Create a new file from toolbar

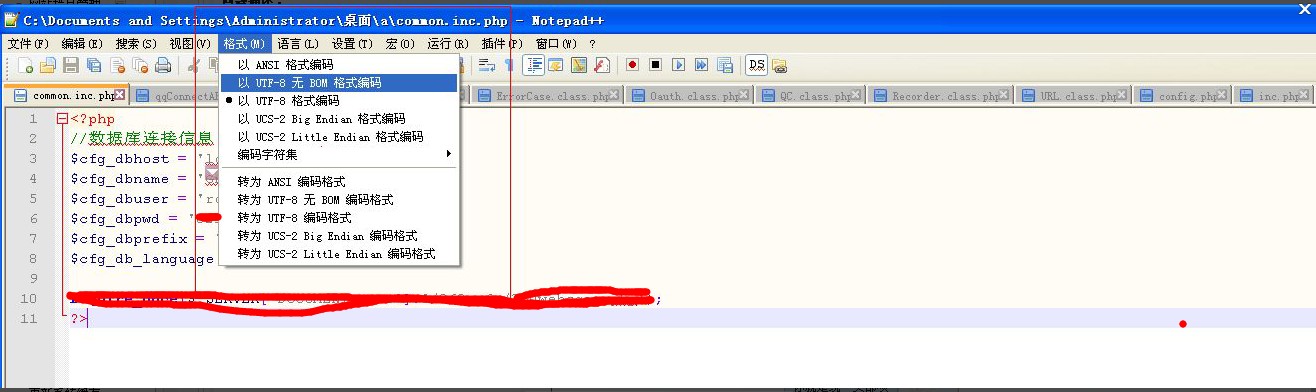(25, 65)
